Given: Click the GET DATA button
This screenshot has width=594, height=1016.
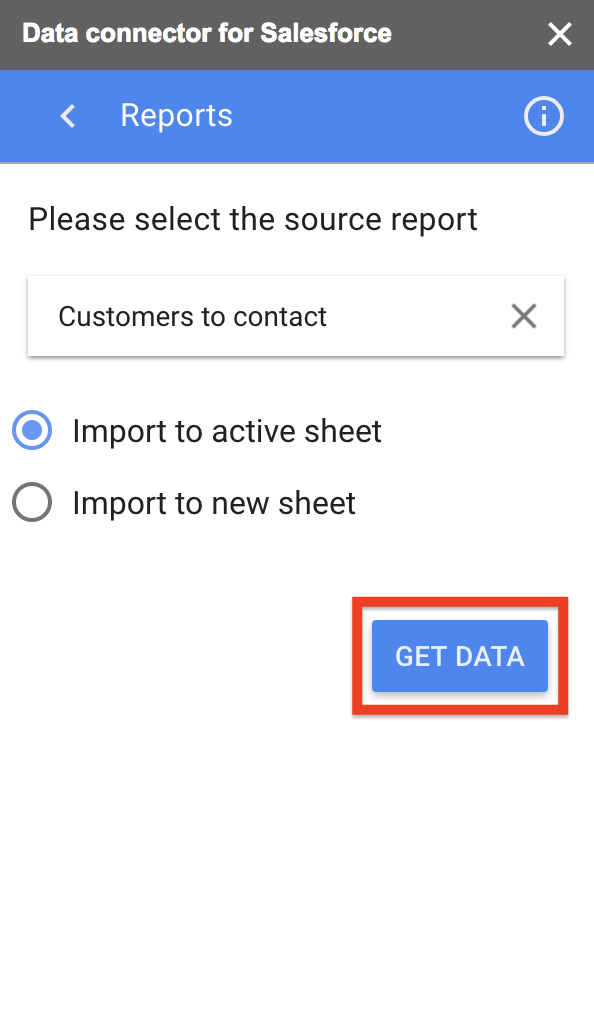Looking at the screenshot, I should 460,656.
